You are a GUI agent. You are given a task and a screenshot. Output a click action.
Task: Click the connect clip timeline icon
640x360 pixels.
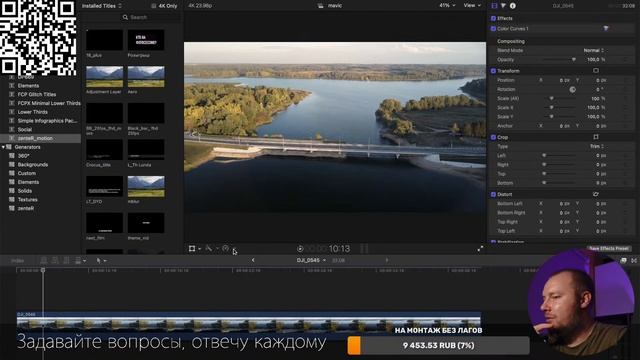click(43, 260)
